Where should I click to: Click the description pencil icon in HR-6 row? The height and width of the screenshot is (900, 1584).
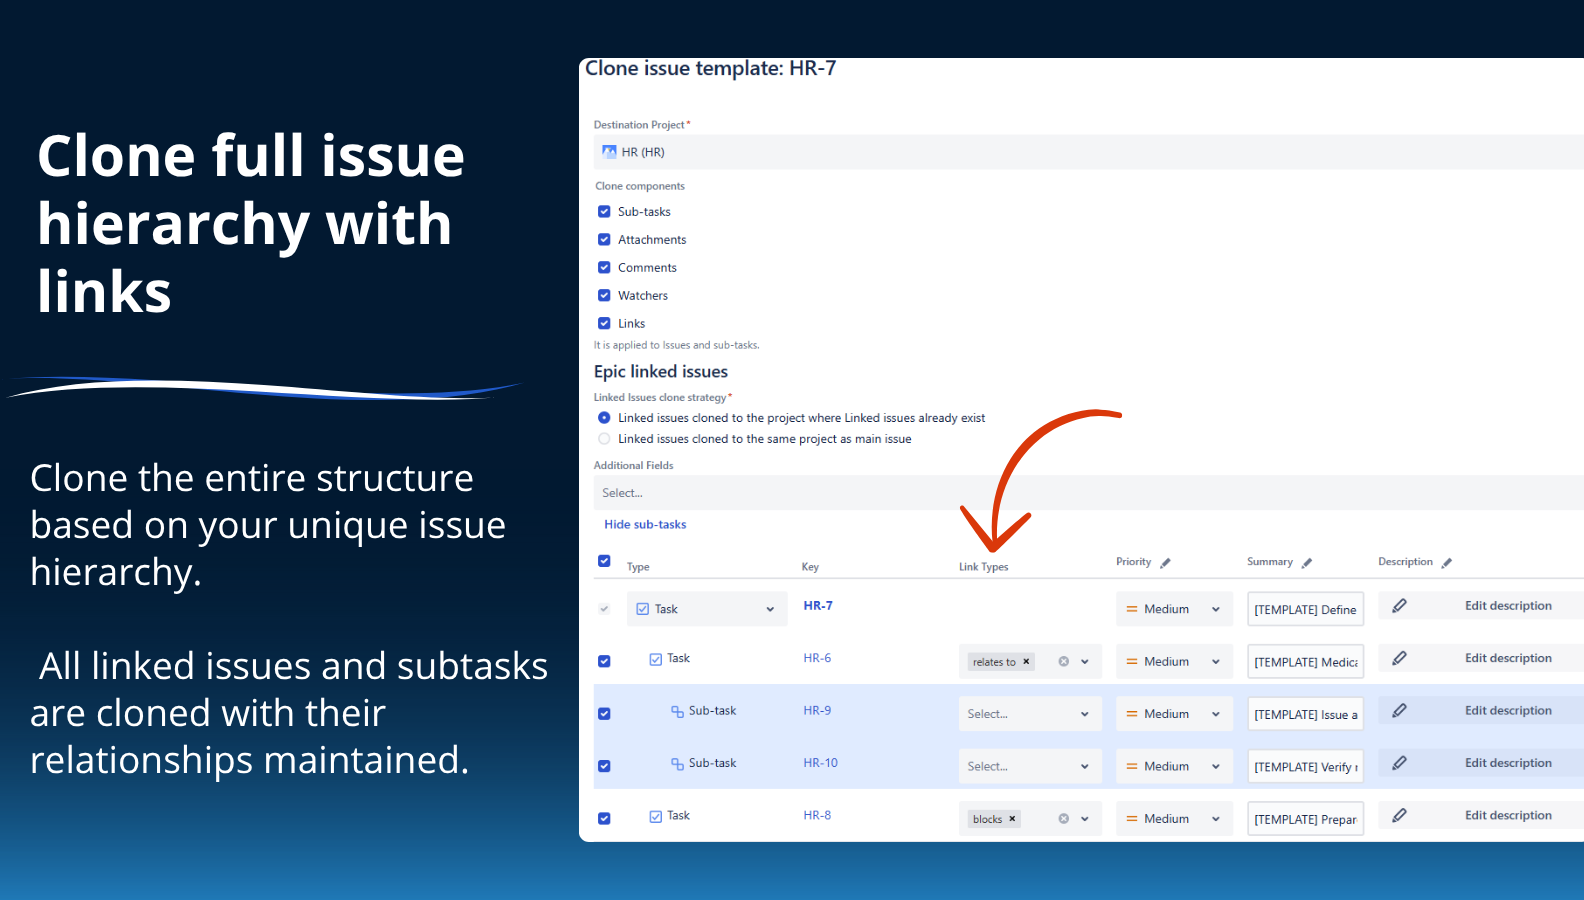1399,658
